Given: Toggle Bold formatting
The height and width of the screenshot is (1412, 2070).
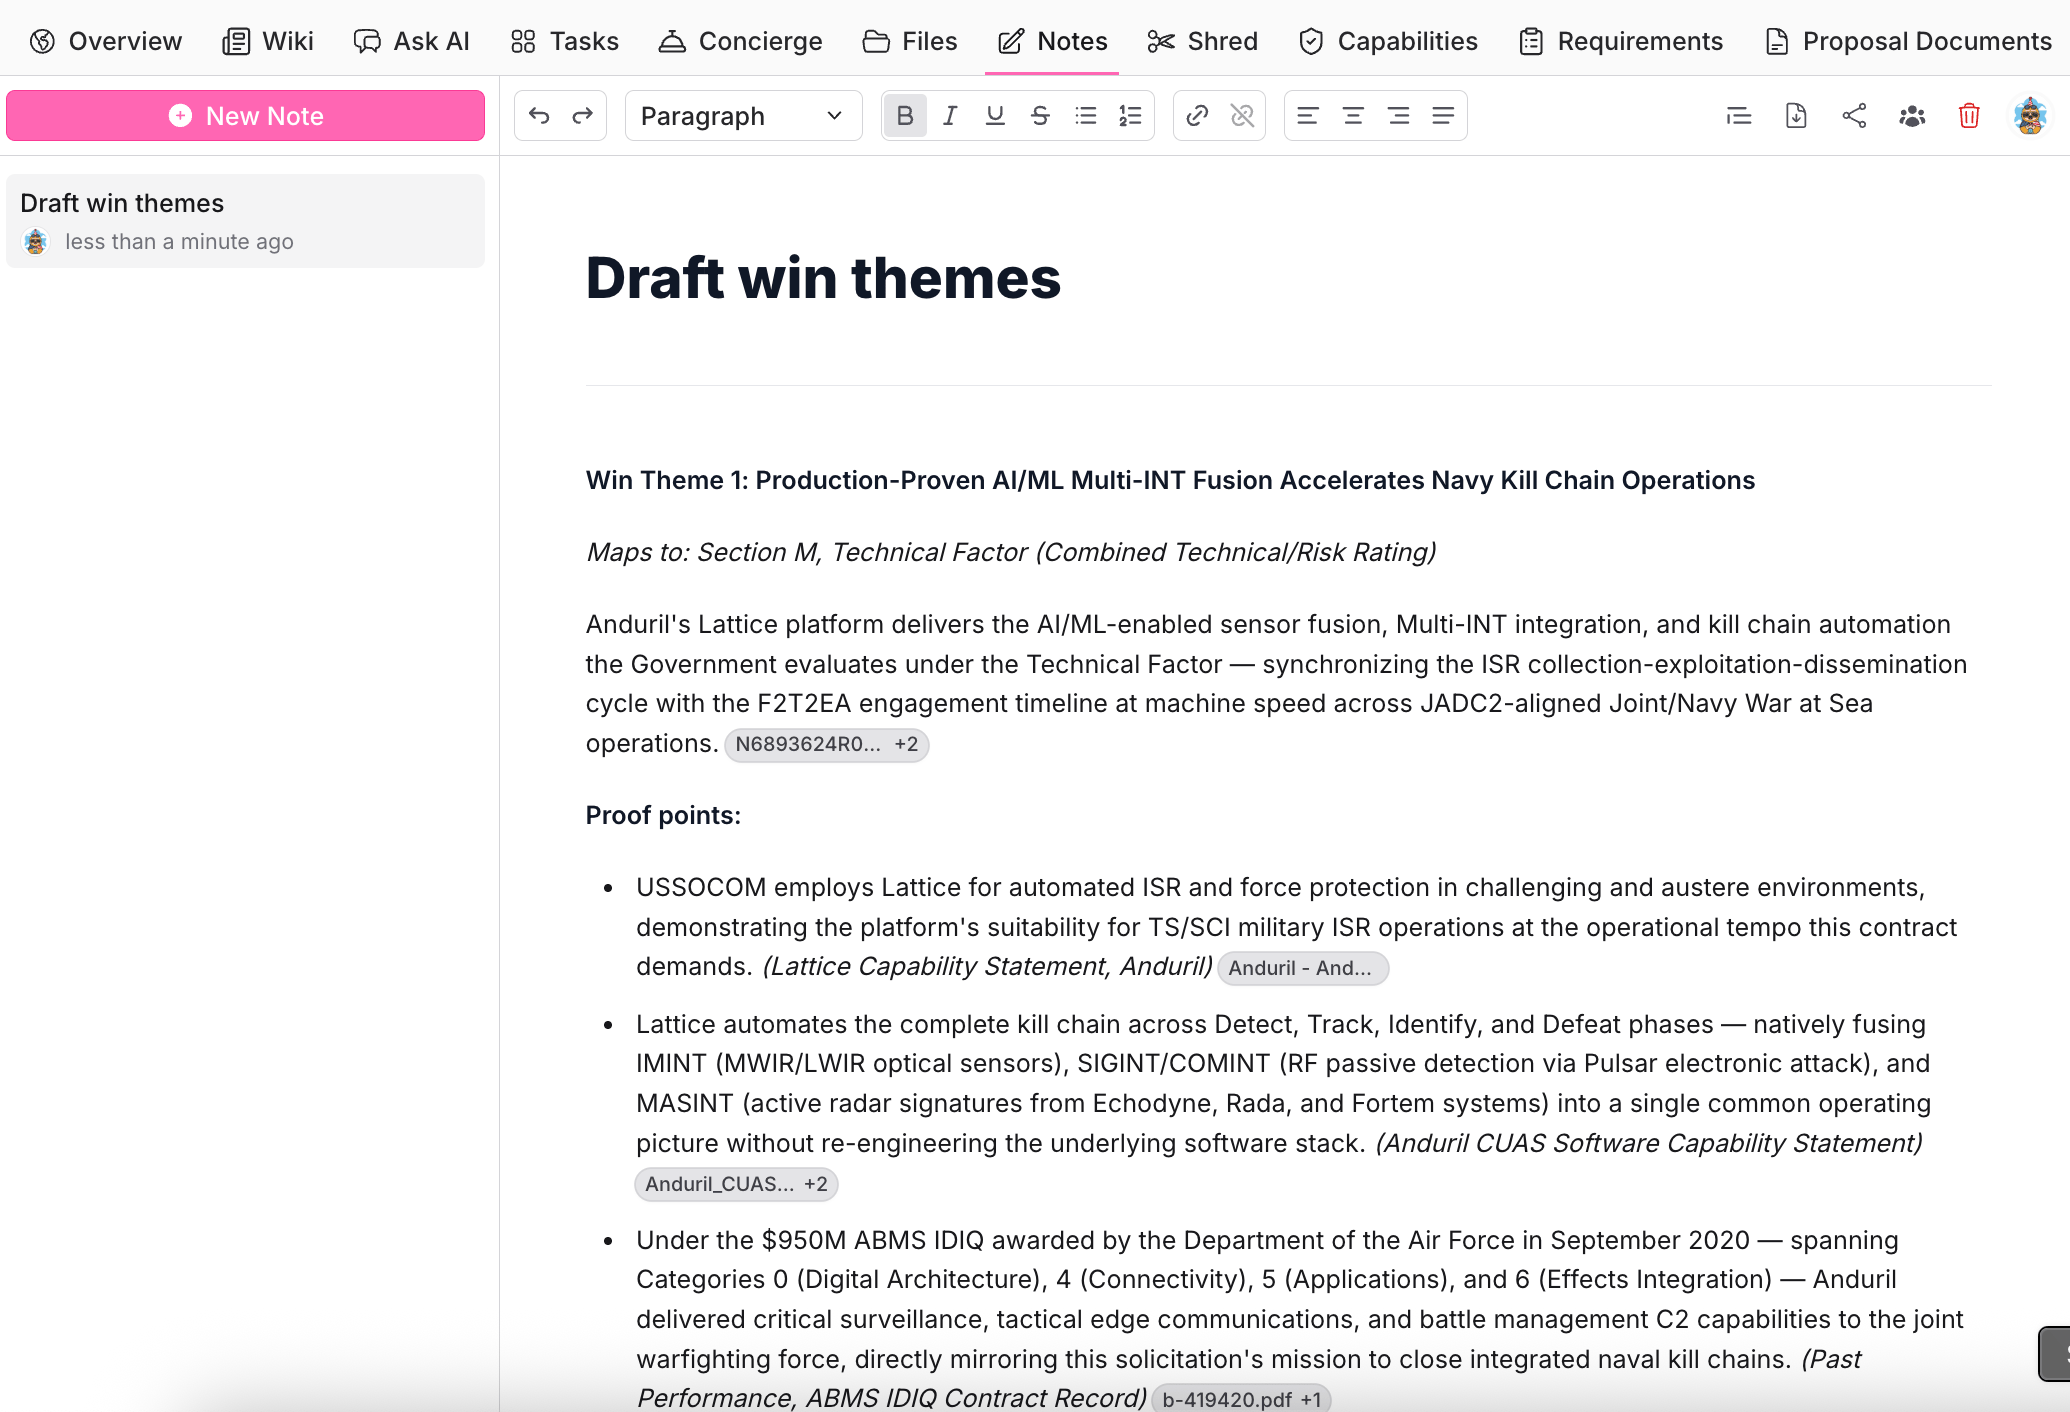Looking at the screenshot, I should [x=905, y=116].
